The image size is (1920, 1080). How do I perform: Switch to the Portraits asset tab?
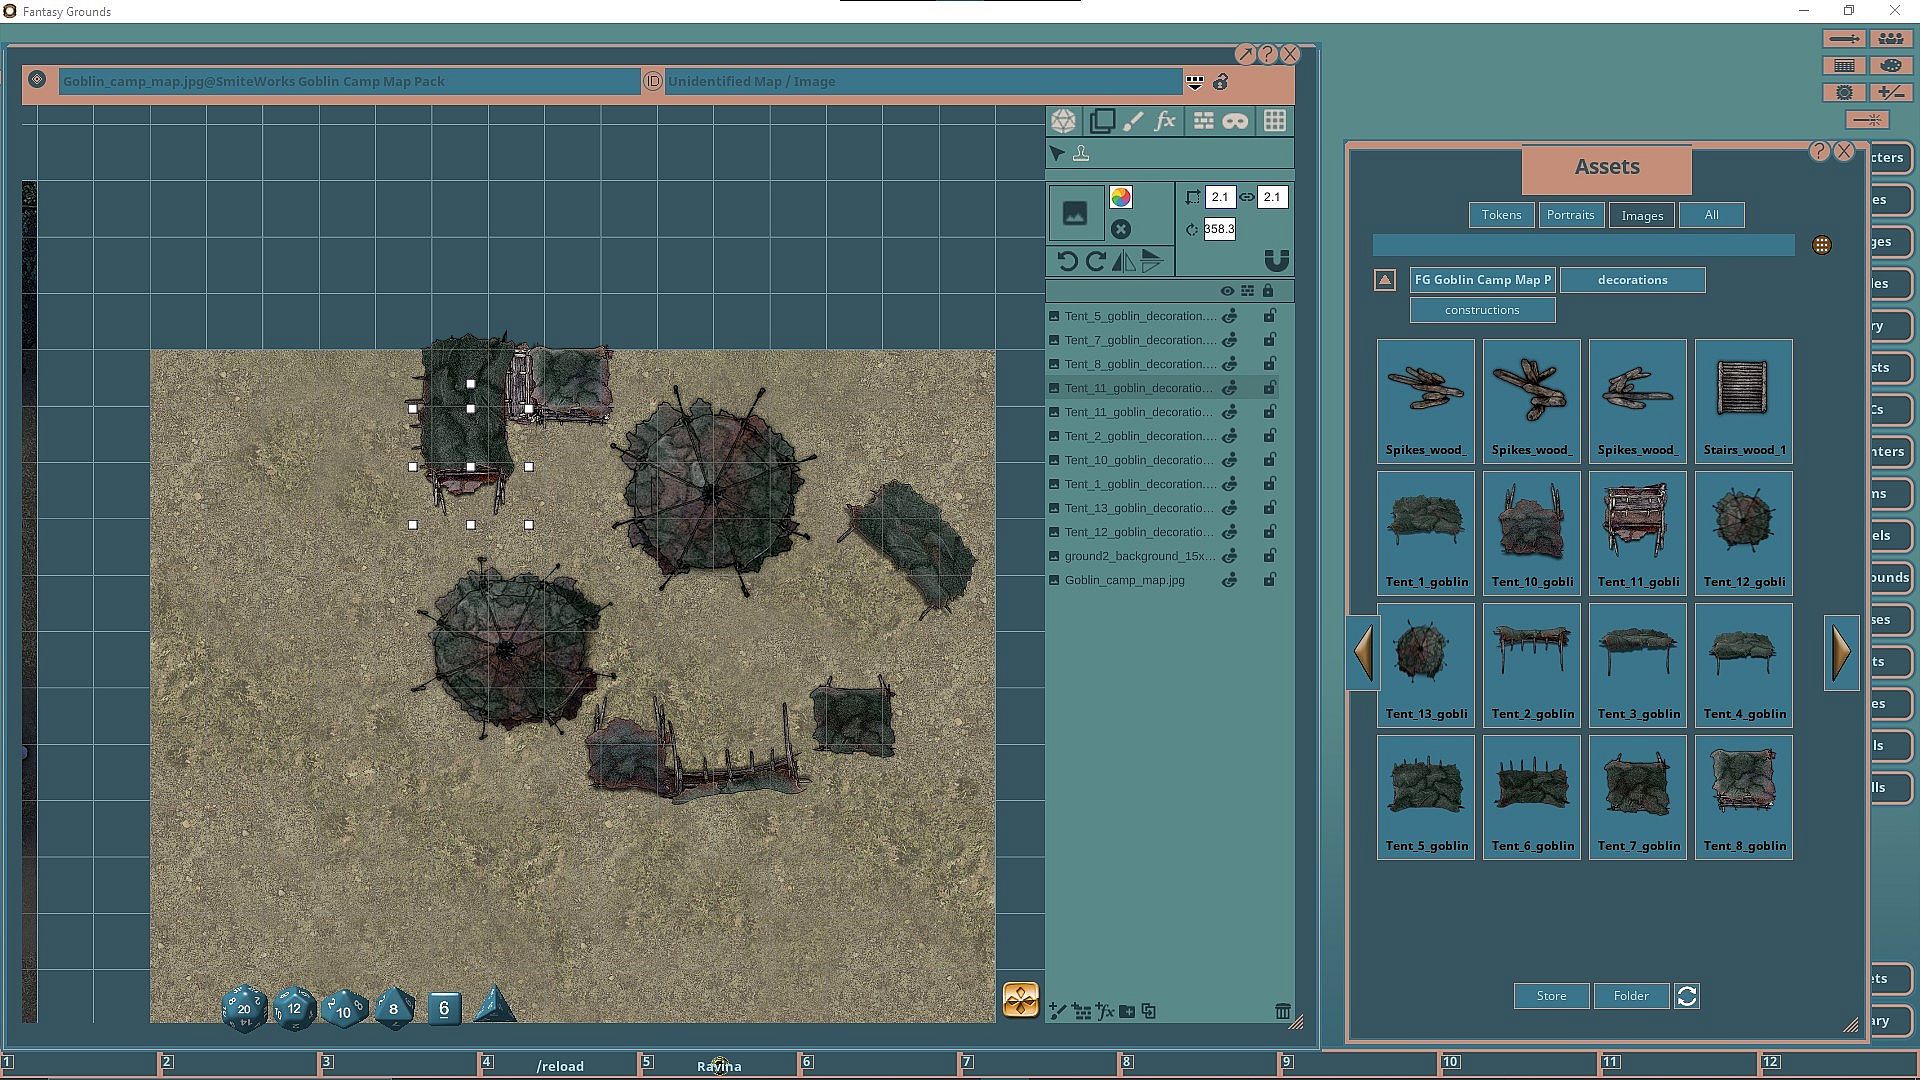[x=1570, y=215]
